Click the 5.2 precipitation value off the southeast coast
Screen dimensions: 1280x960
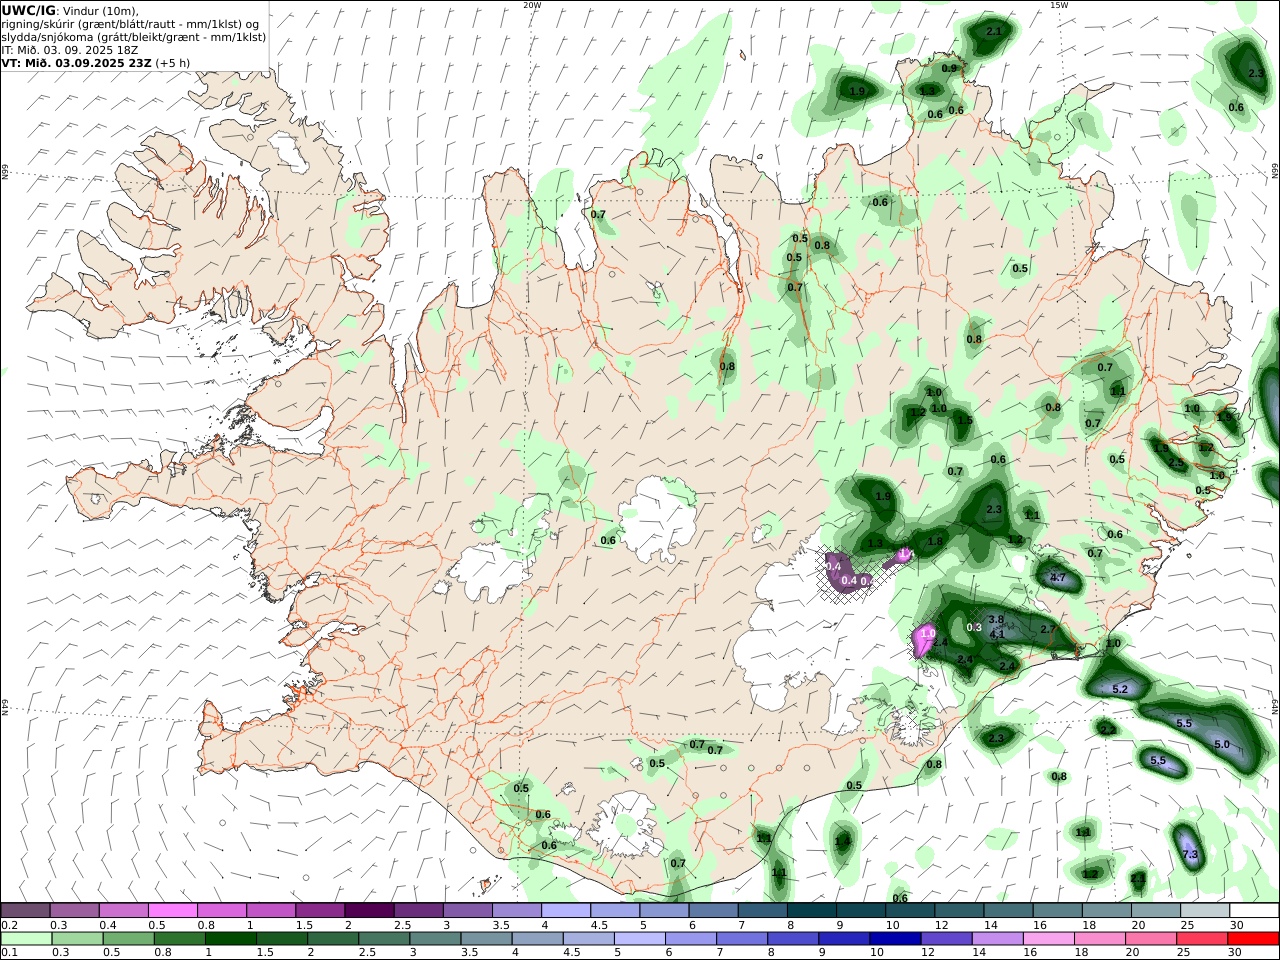click(x=1120, y=690)
